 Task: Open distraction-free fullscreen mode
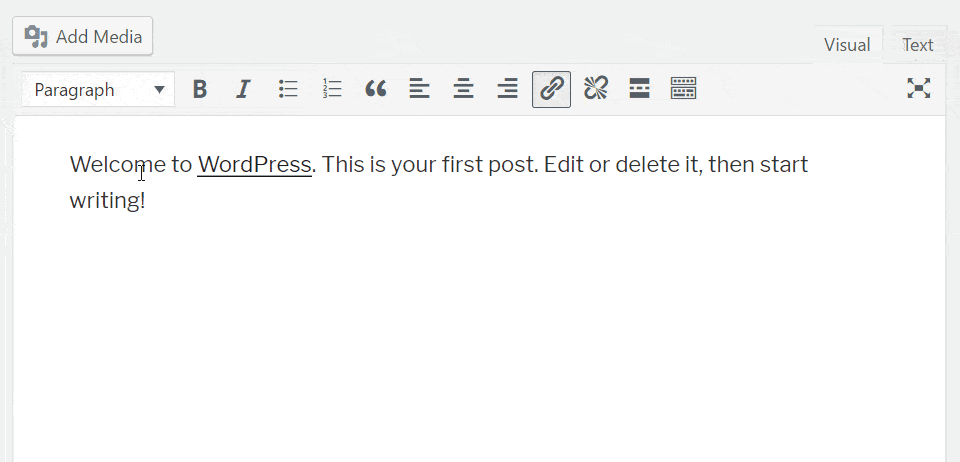[x=918, y=89]
